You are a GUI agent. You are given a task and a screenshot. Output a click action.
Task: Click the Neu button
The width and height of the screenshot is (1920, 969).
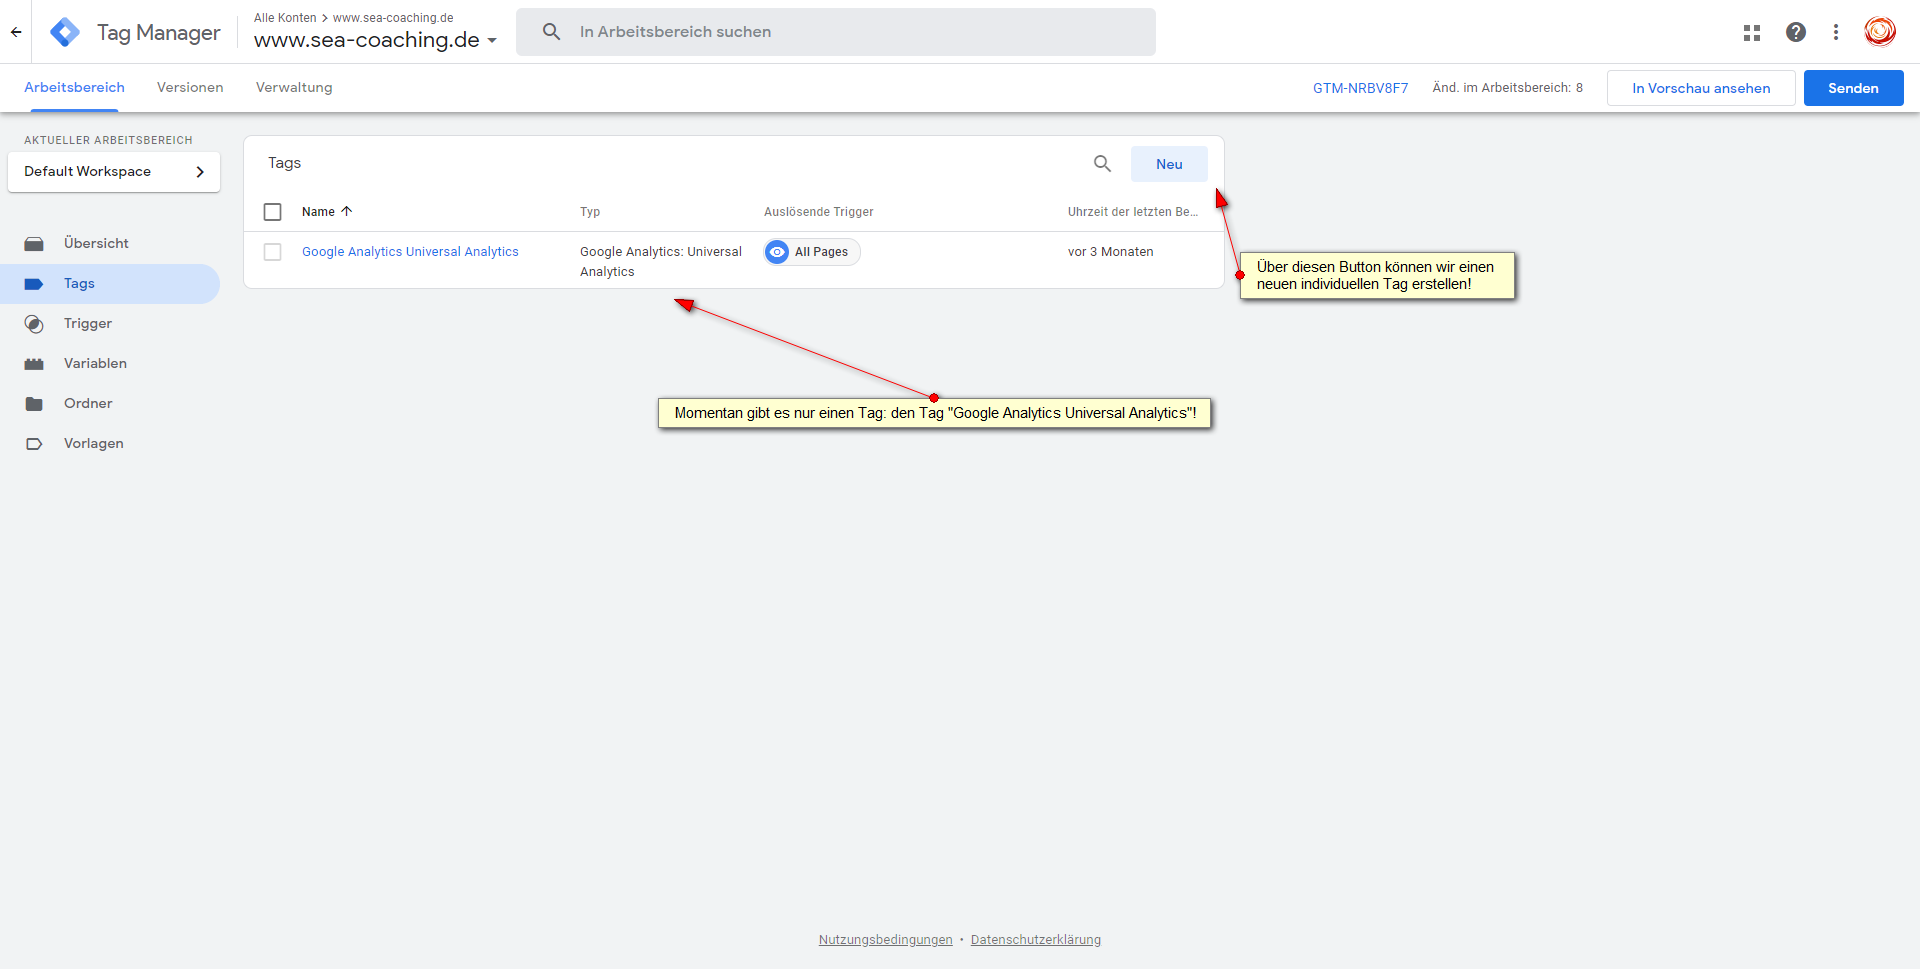click(1169, 164)
